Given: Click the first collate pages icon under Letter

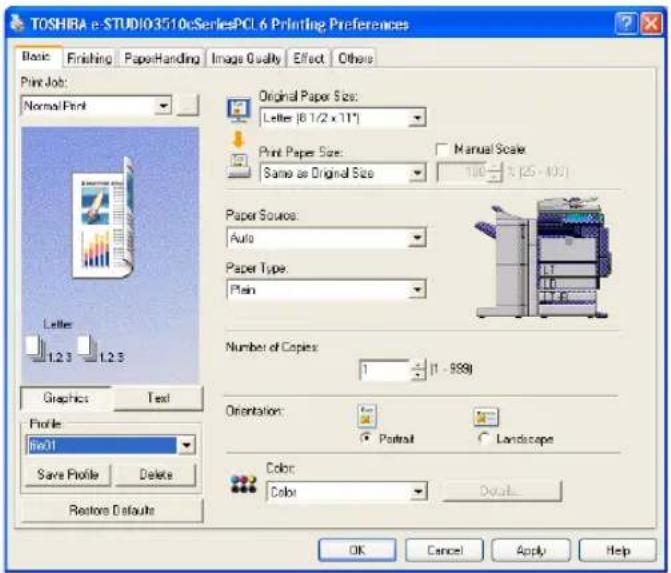Looking at the screenshot, I should 36,348.
